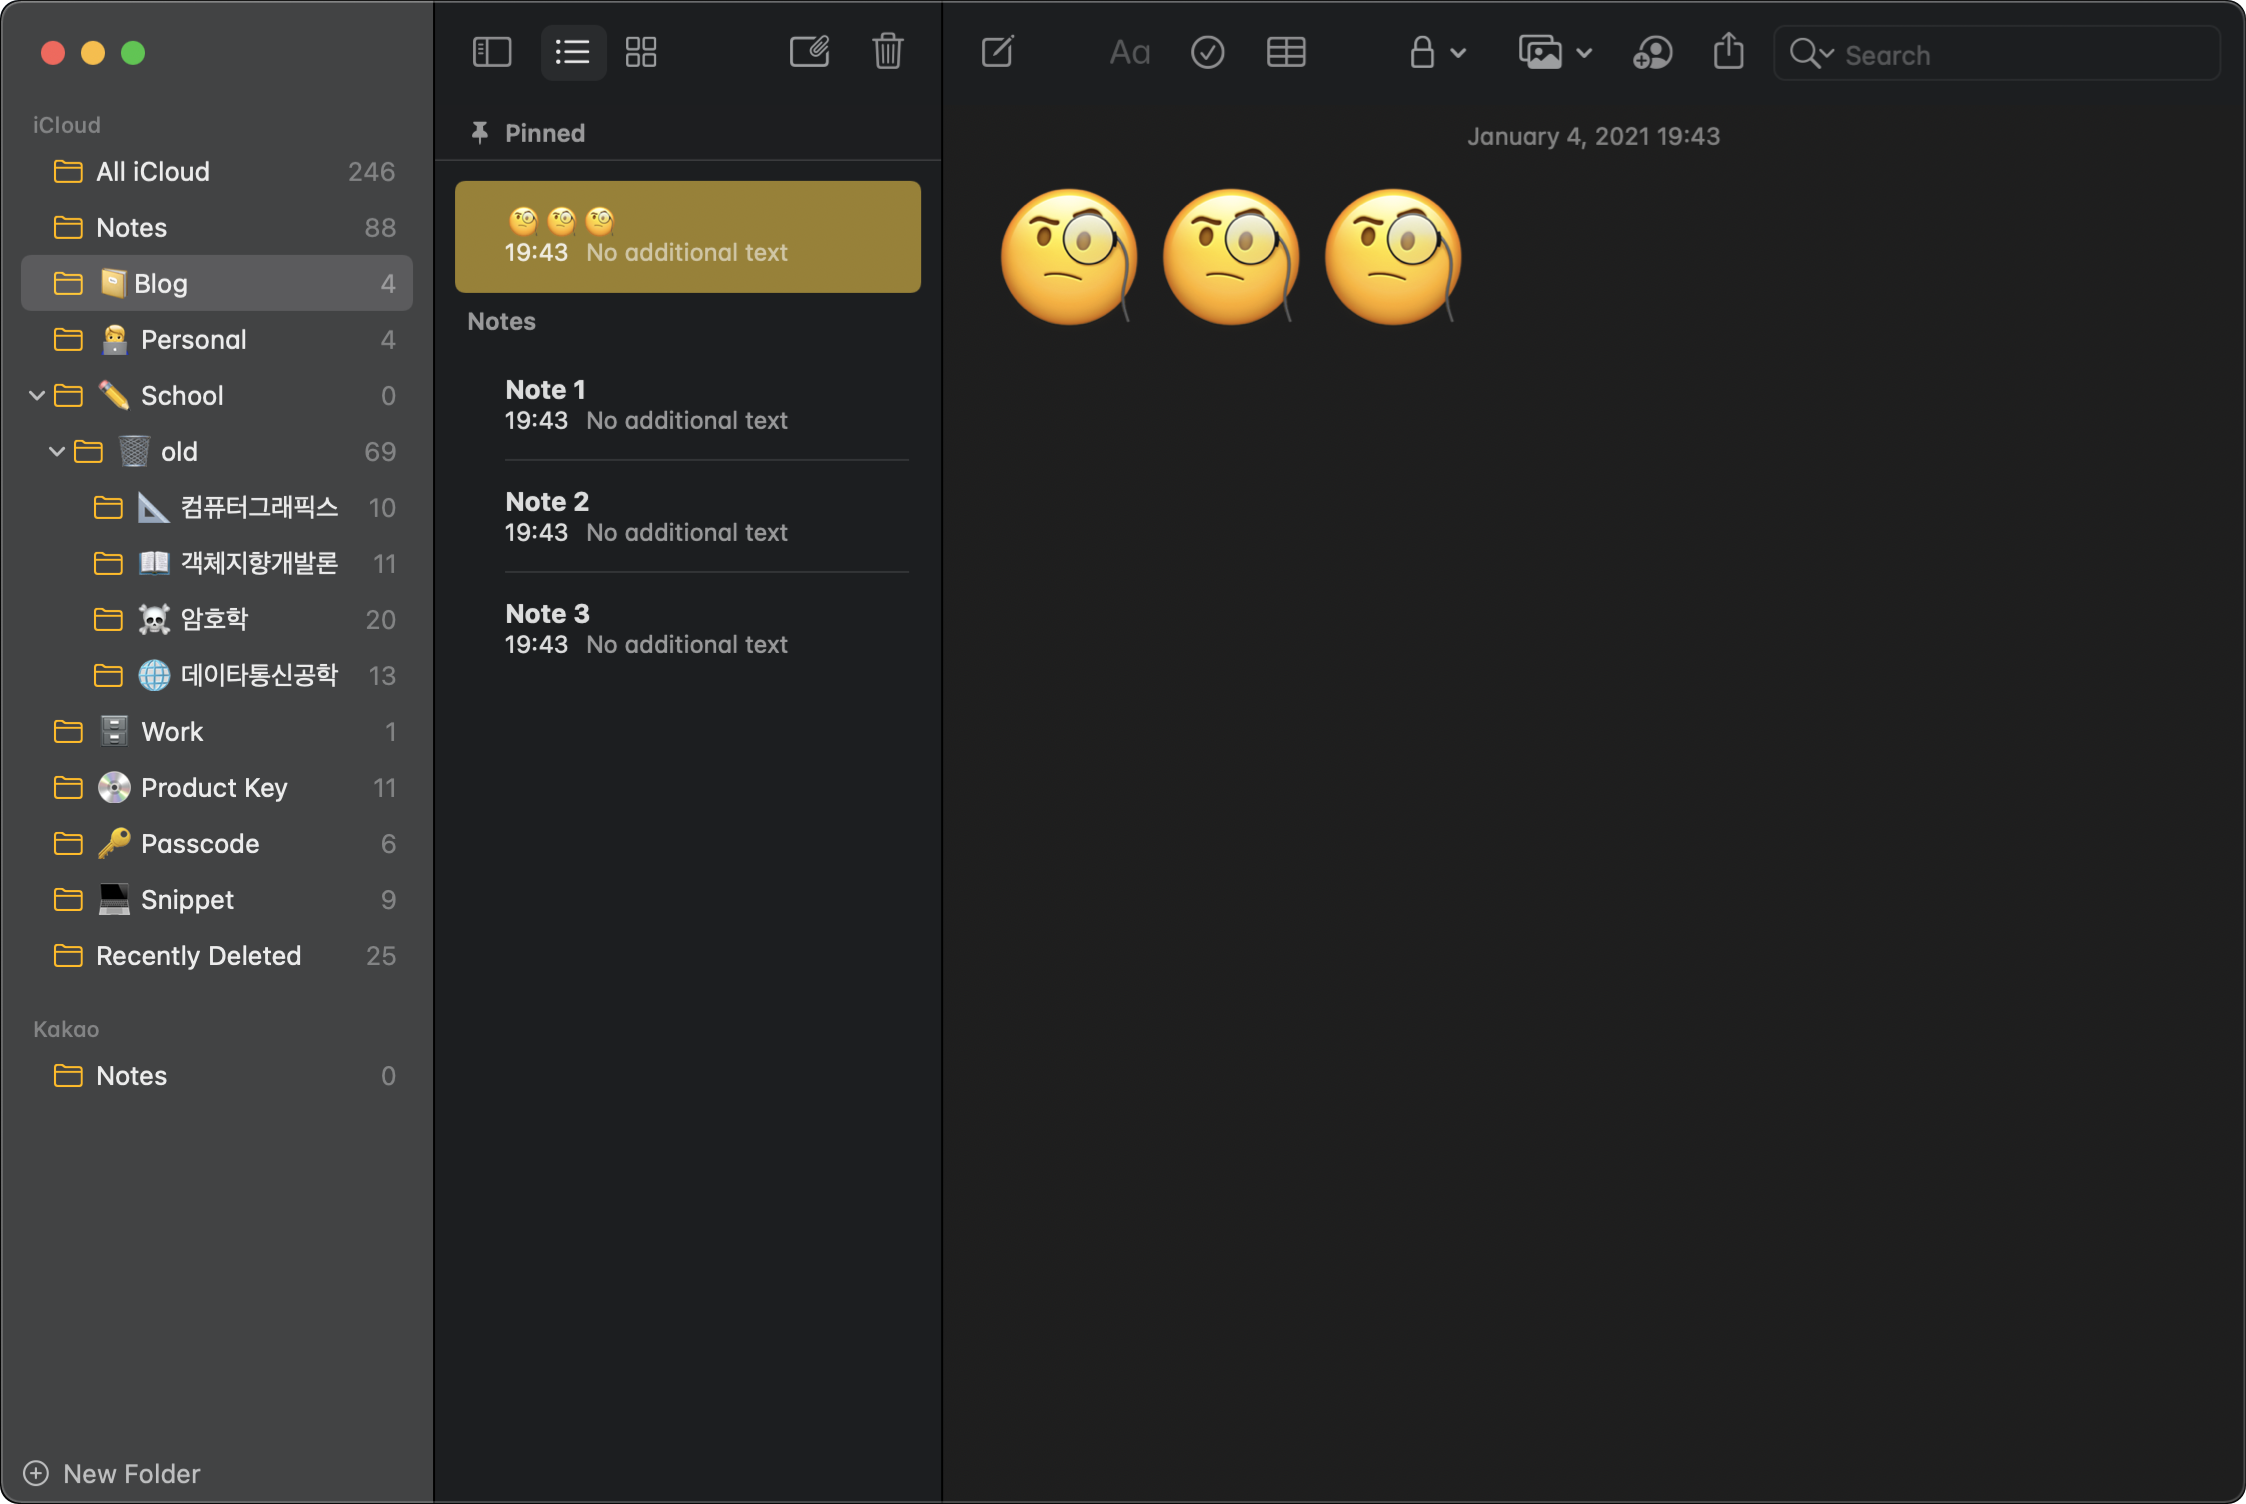Create a new note with the compose icon
Screen dimensions: 2246x1504
coord(809,52)
